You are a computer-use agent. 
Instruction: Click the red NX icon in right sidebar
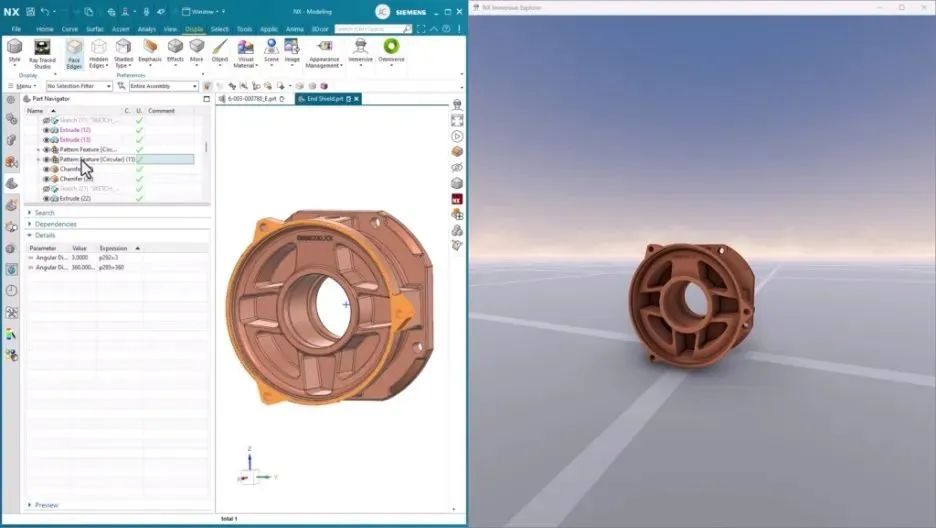457,199
